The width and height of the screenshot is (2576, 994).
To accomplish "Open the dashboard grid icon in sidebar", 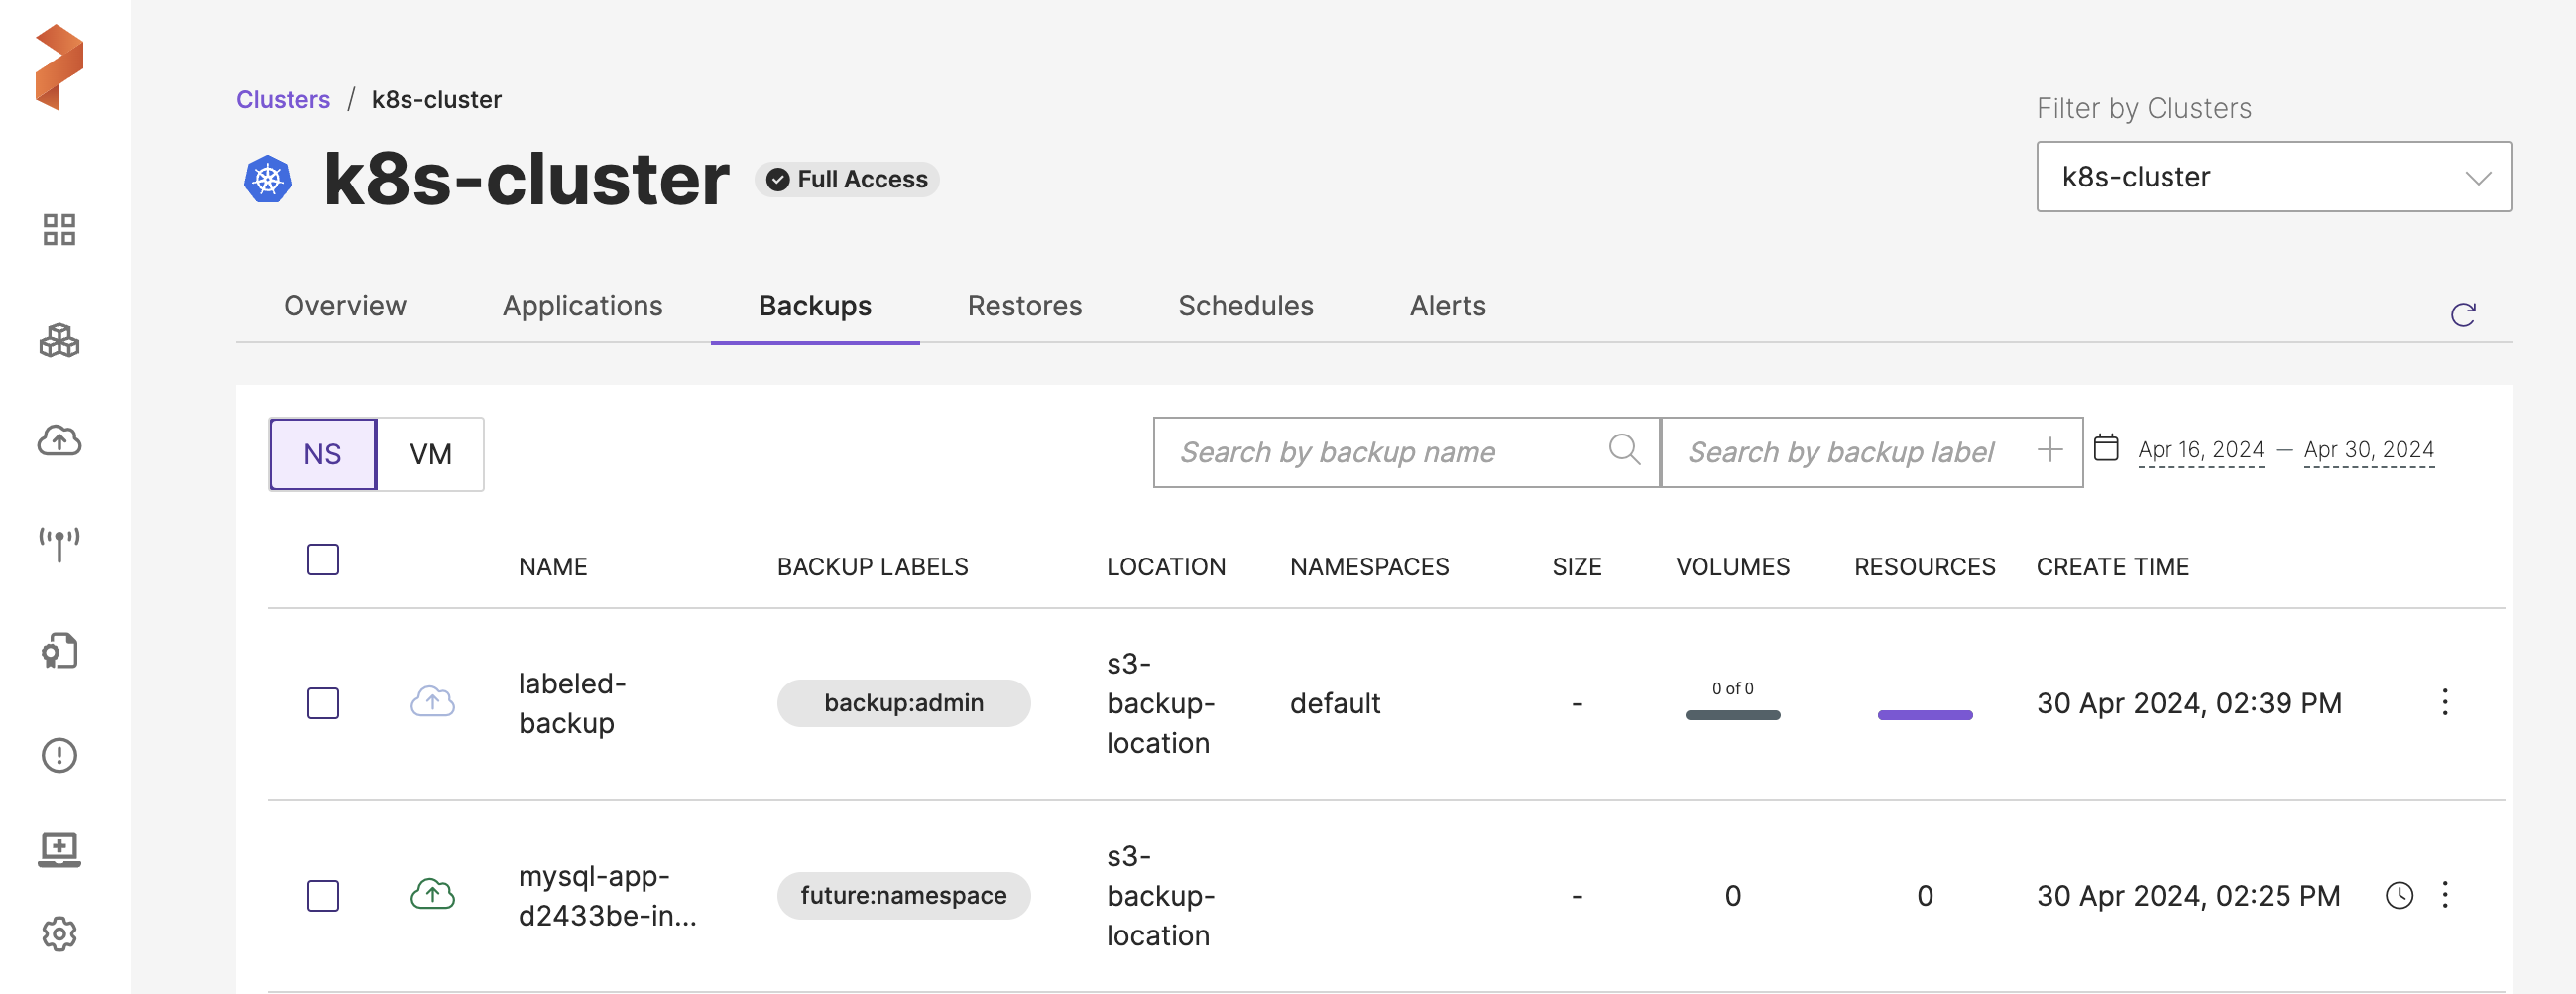I will tap(59, 230).
